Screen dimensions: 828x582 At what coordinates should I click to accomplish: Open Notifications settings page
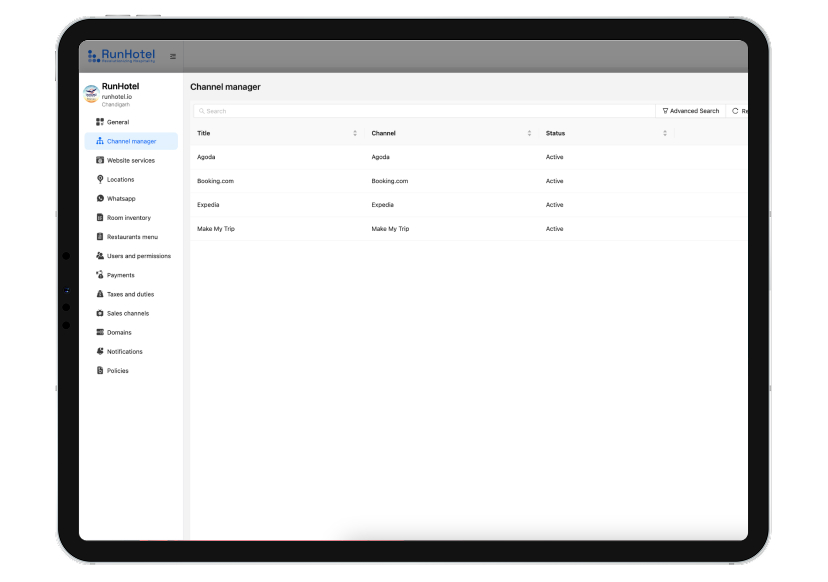click(x=125, y=351)
